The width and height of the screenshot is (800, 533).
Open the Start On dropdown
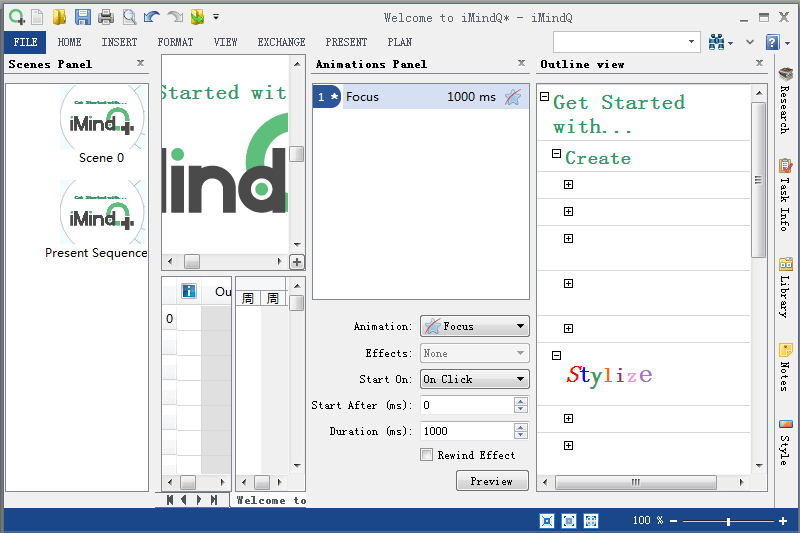[x=474, y=379]
